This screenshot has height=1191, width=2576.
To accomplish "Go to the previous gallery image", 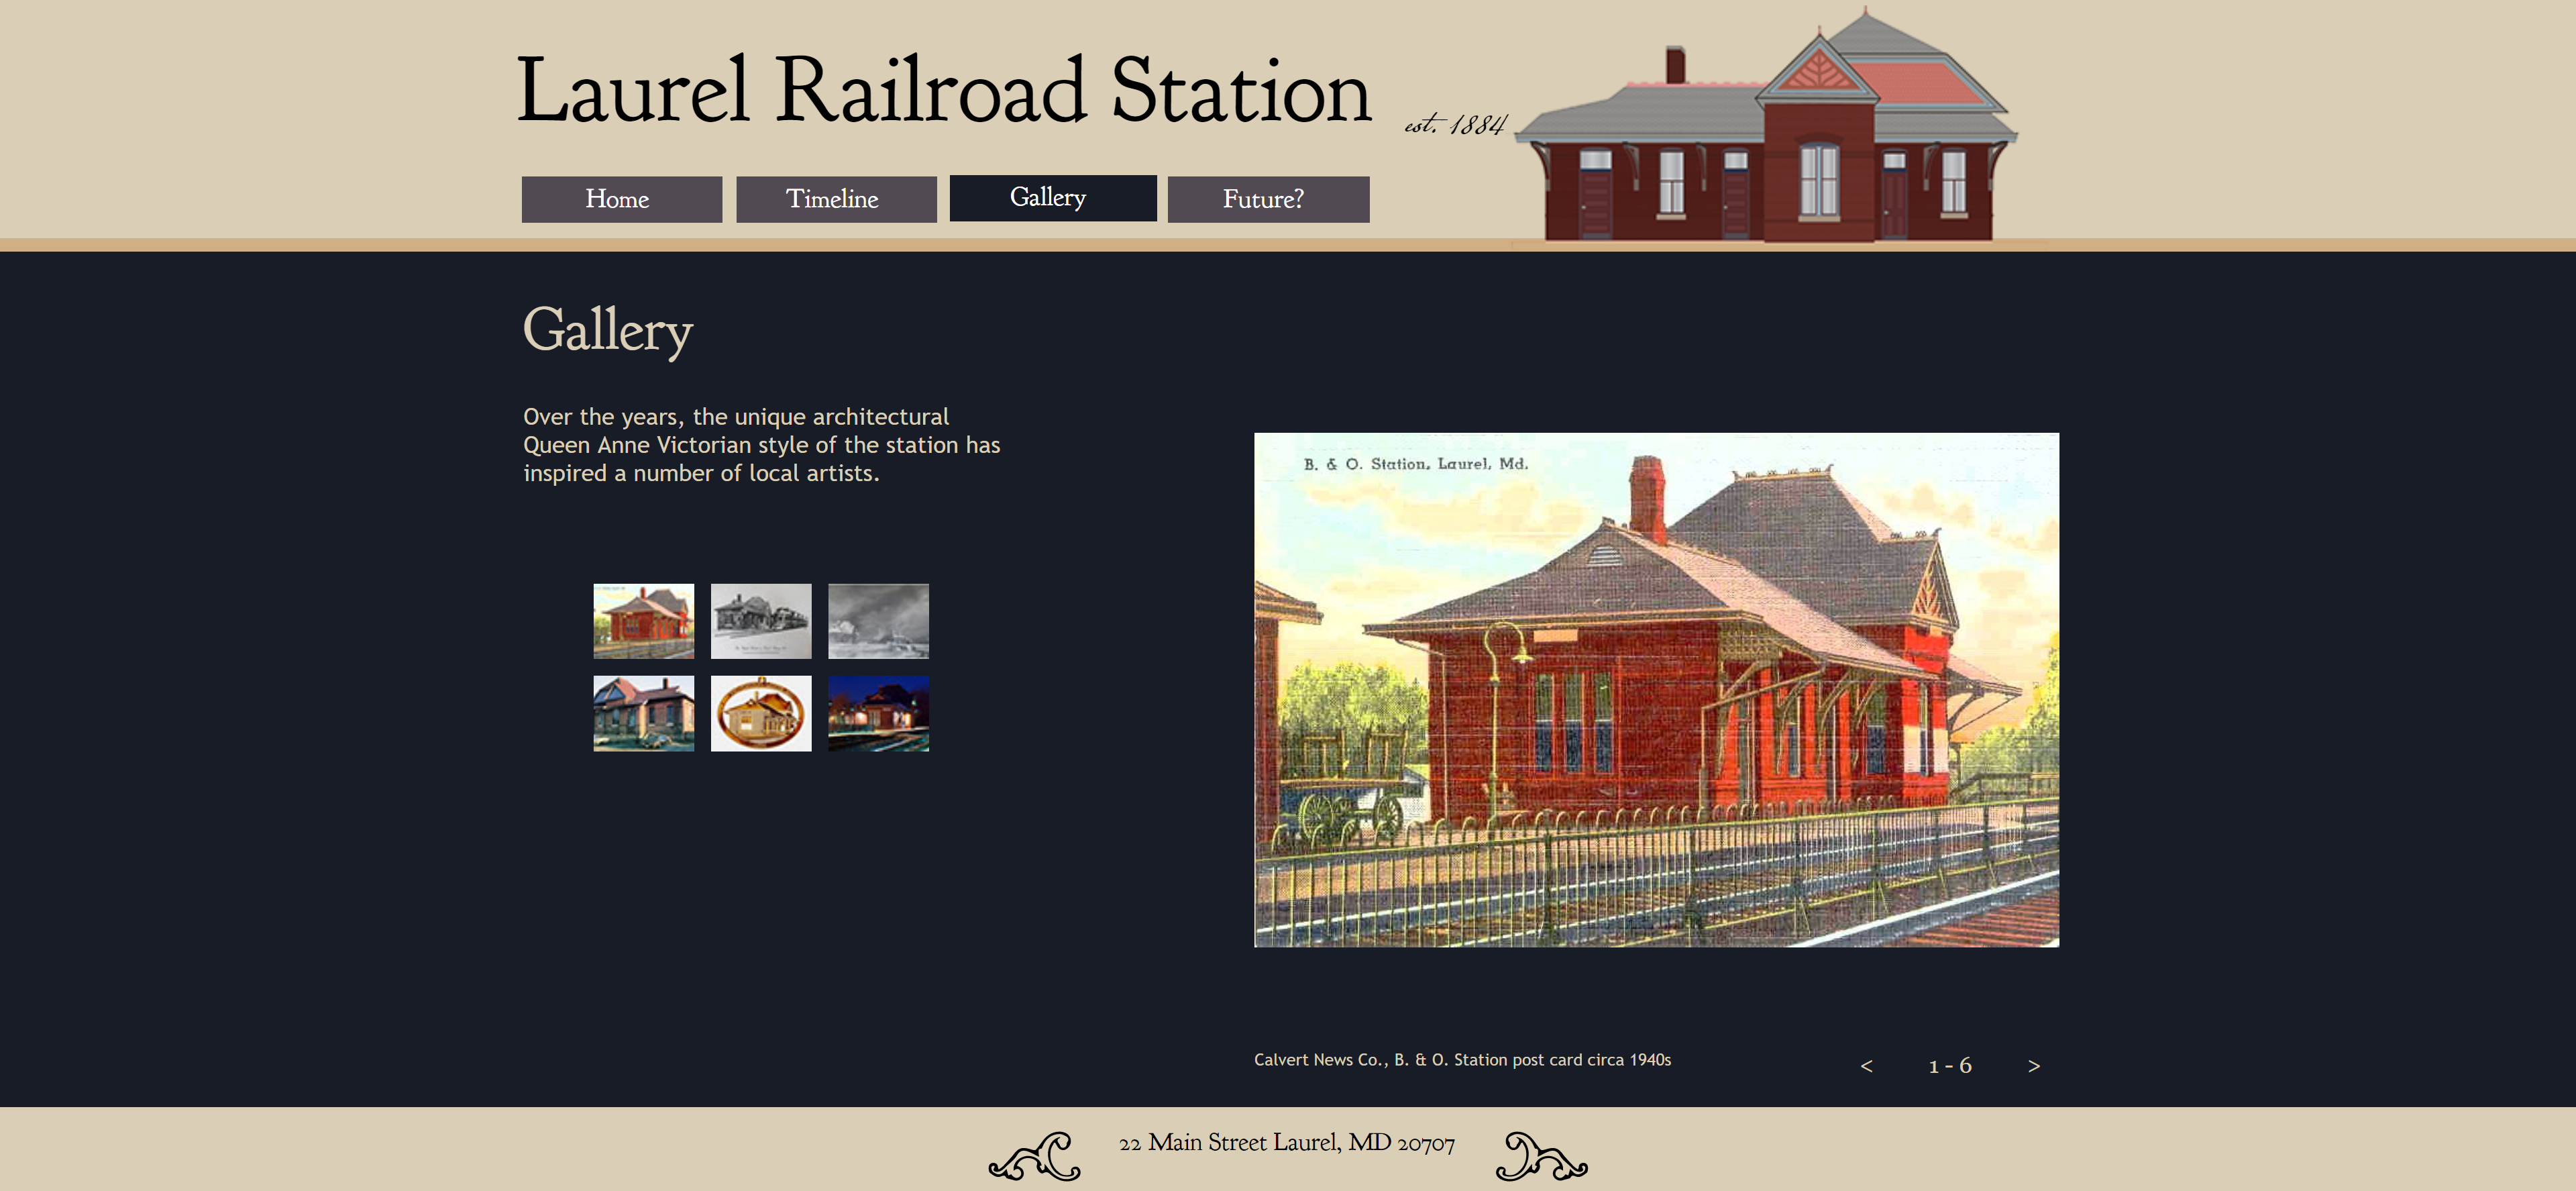I will tap(1866, 1066).
